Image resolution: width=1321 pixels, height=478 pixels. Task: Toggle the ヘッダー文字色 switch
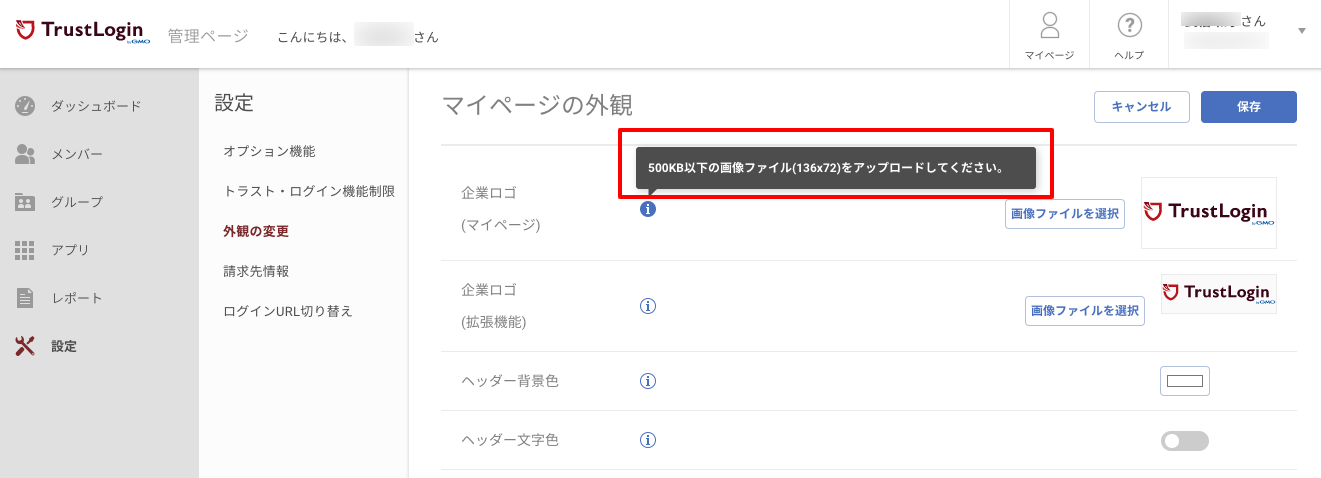(1185, 441)
